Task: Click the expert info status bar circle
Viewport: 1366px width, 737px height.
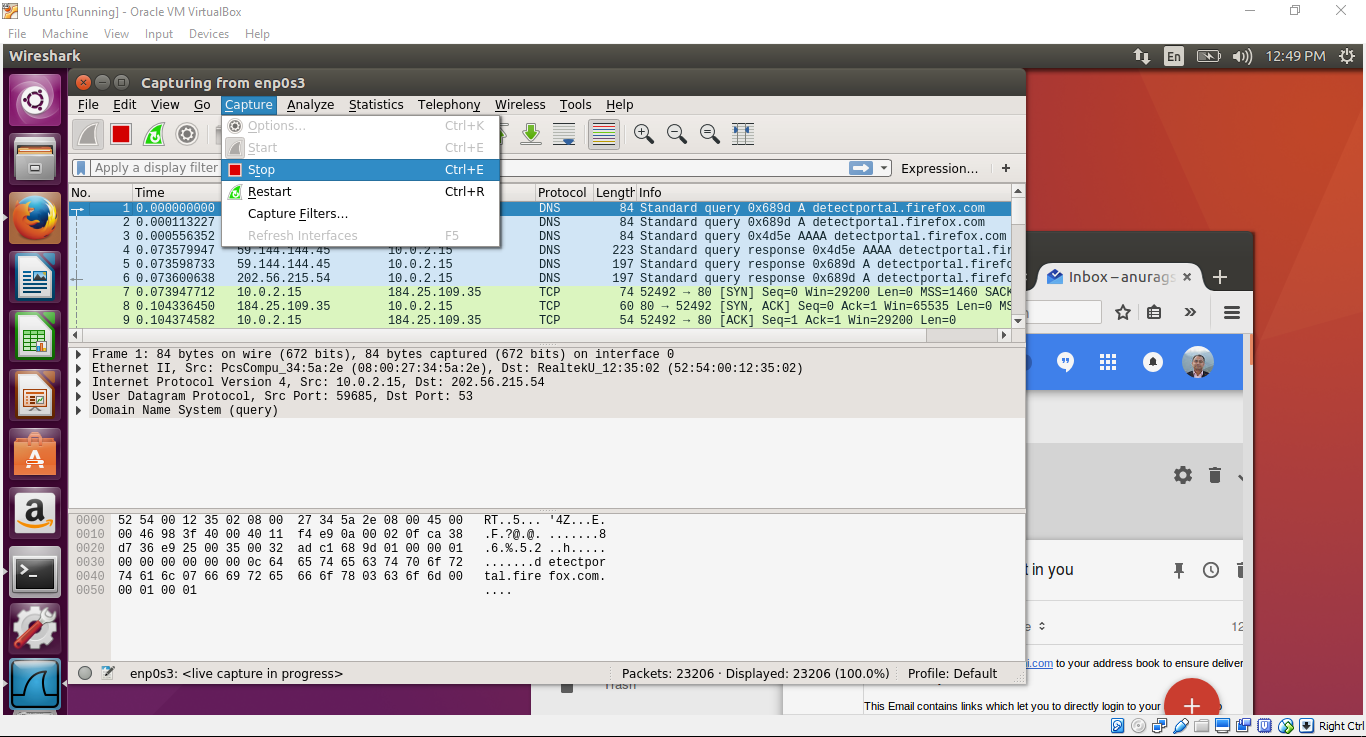Action: (85, 674)
